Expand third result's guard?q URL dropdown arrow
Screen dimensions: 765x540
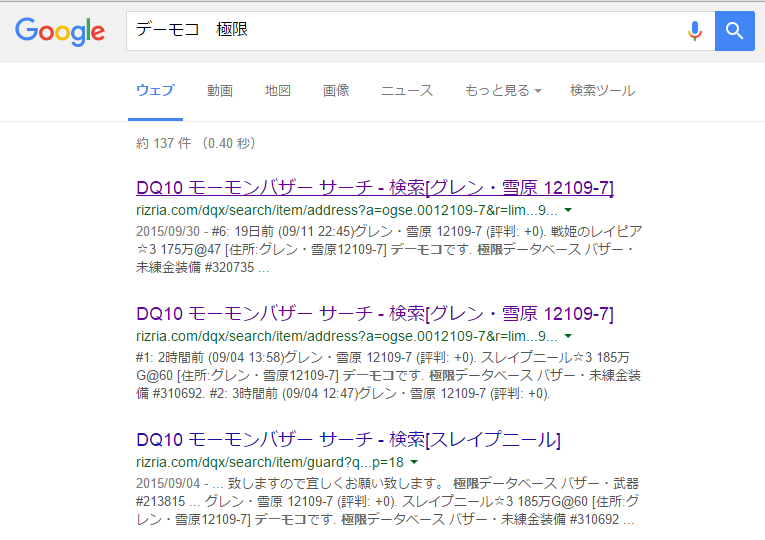pyautogui.click(x=414, y=462)
